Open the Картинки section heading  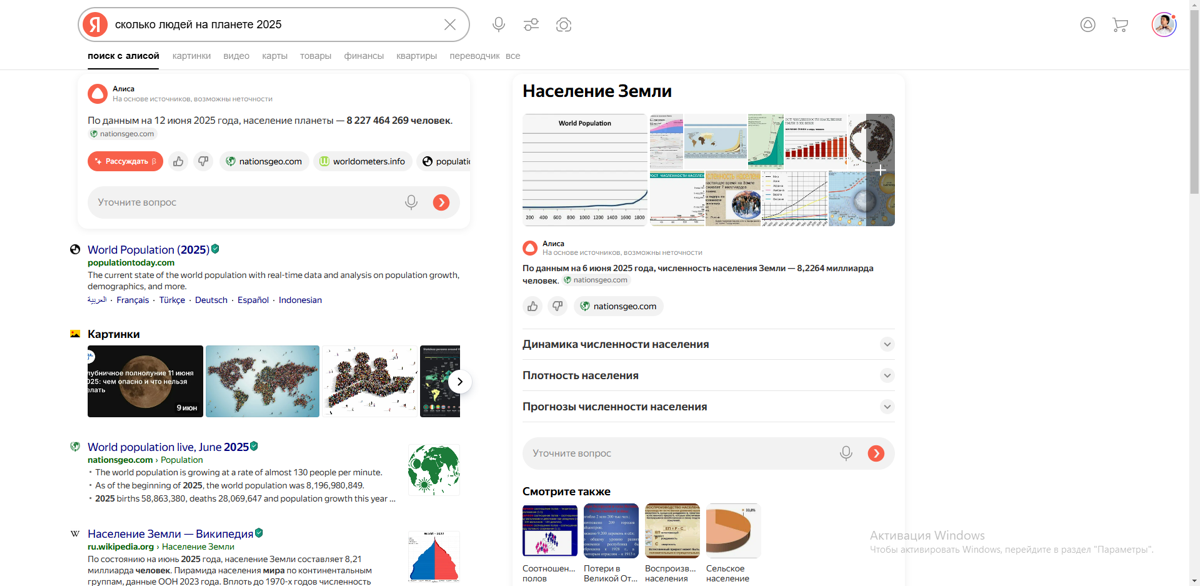(x=113, y=334)
